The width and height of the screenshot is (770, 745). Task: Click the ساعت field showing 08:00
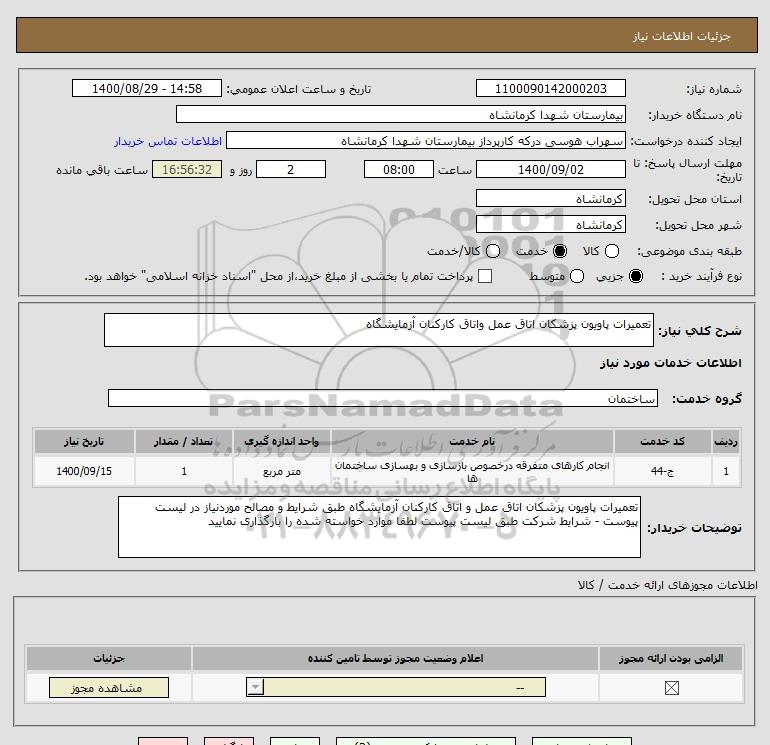tap(399, 169)
